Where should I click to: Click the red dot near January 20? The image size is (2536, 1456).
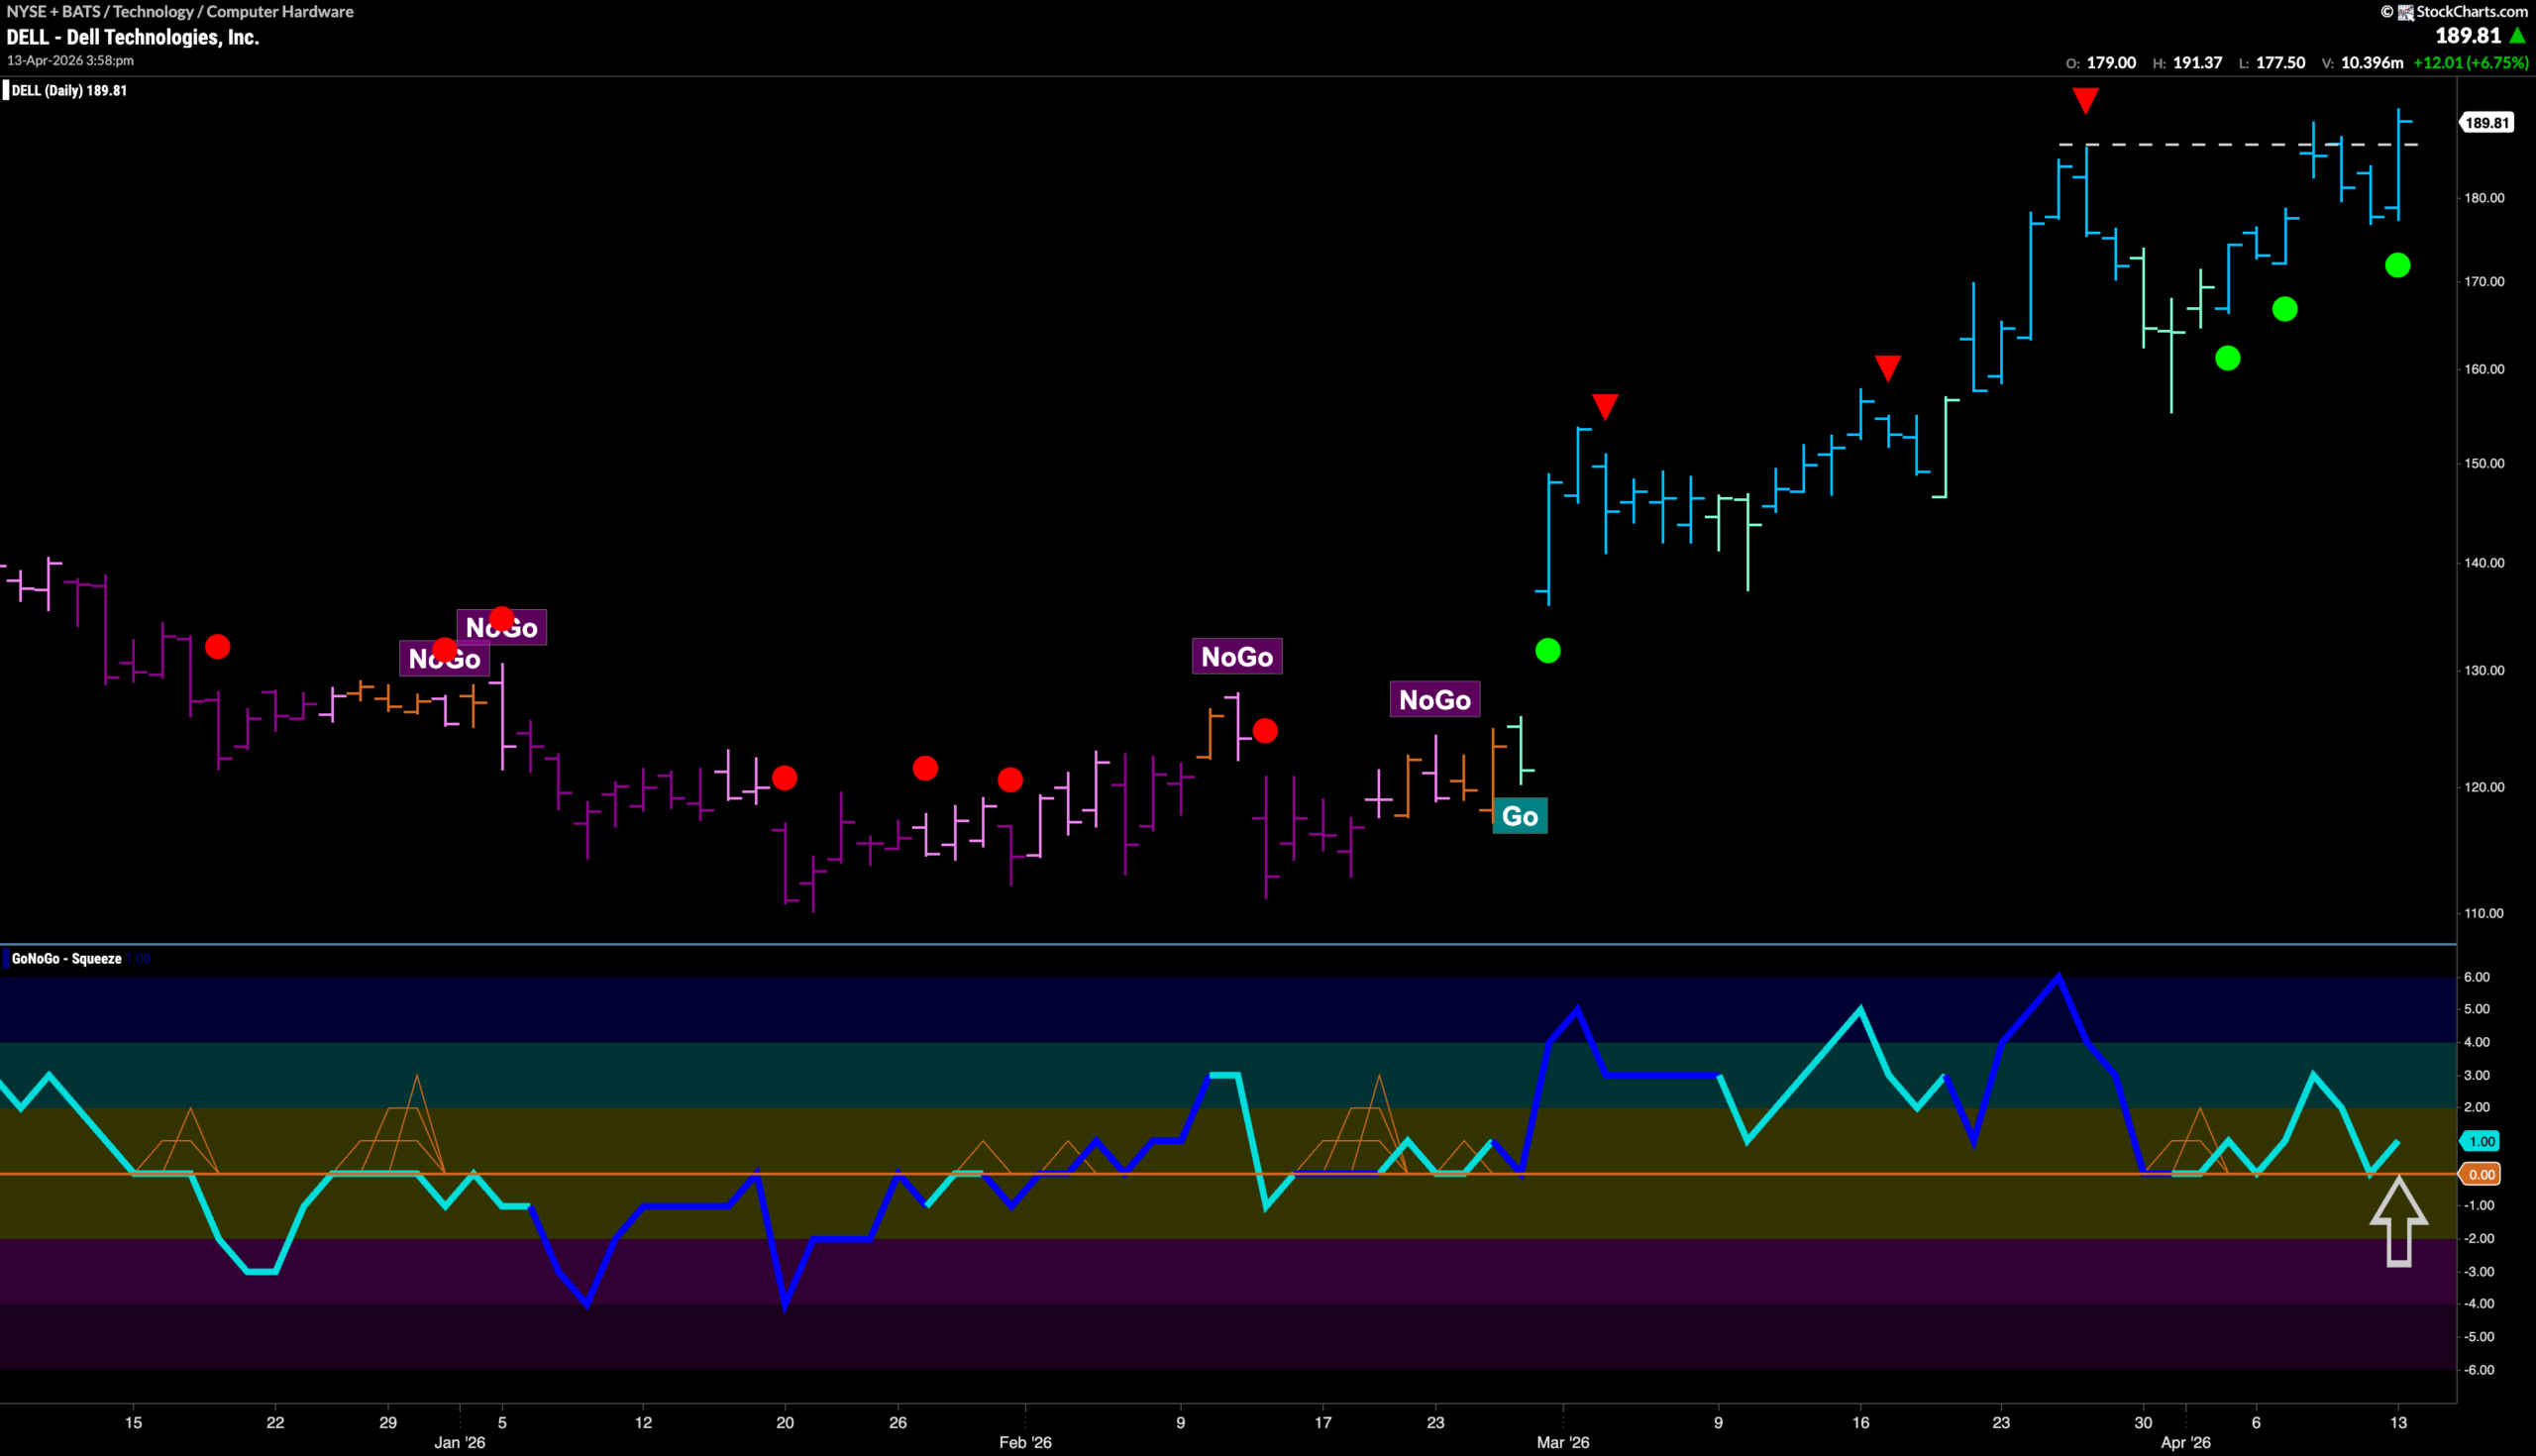coord(784,778)
